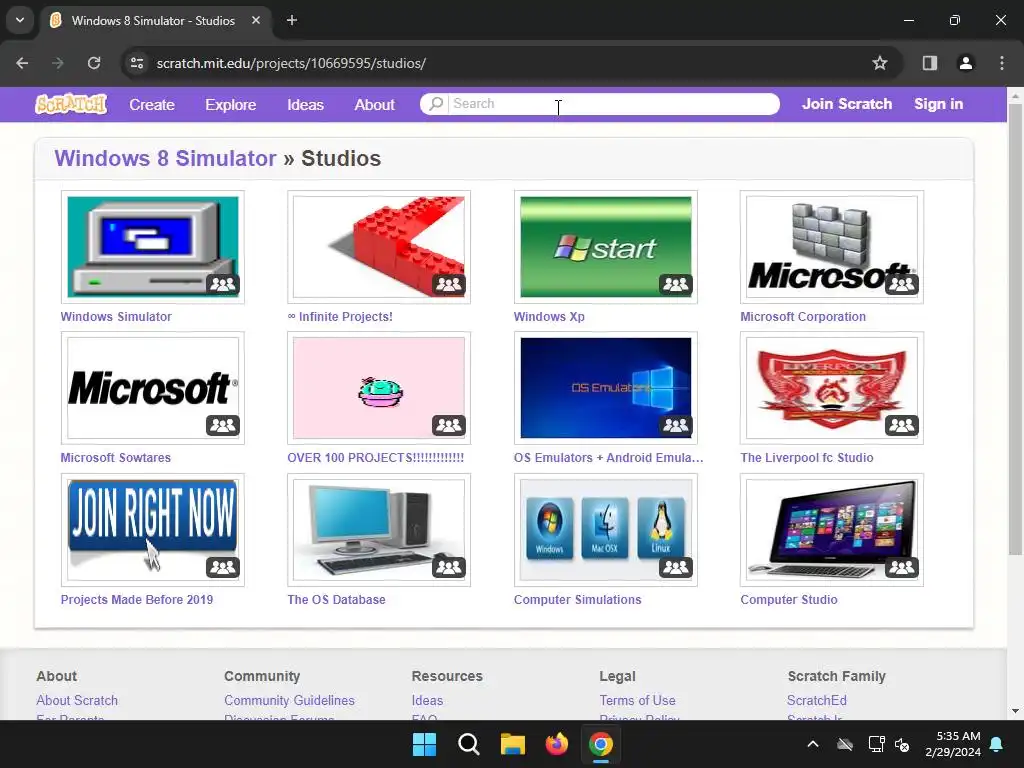Open the Create menu item
The image size is (1024, 768).
(x=152, y=104)
